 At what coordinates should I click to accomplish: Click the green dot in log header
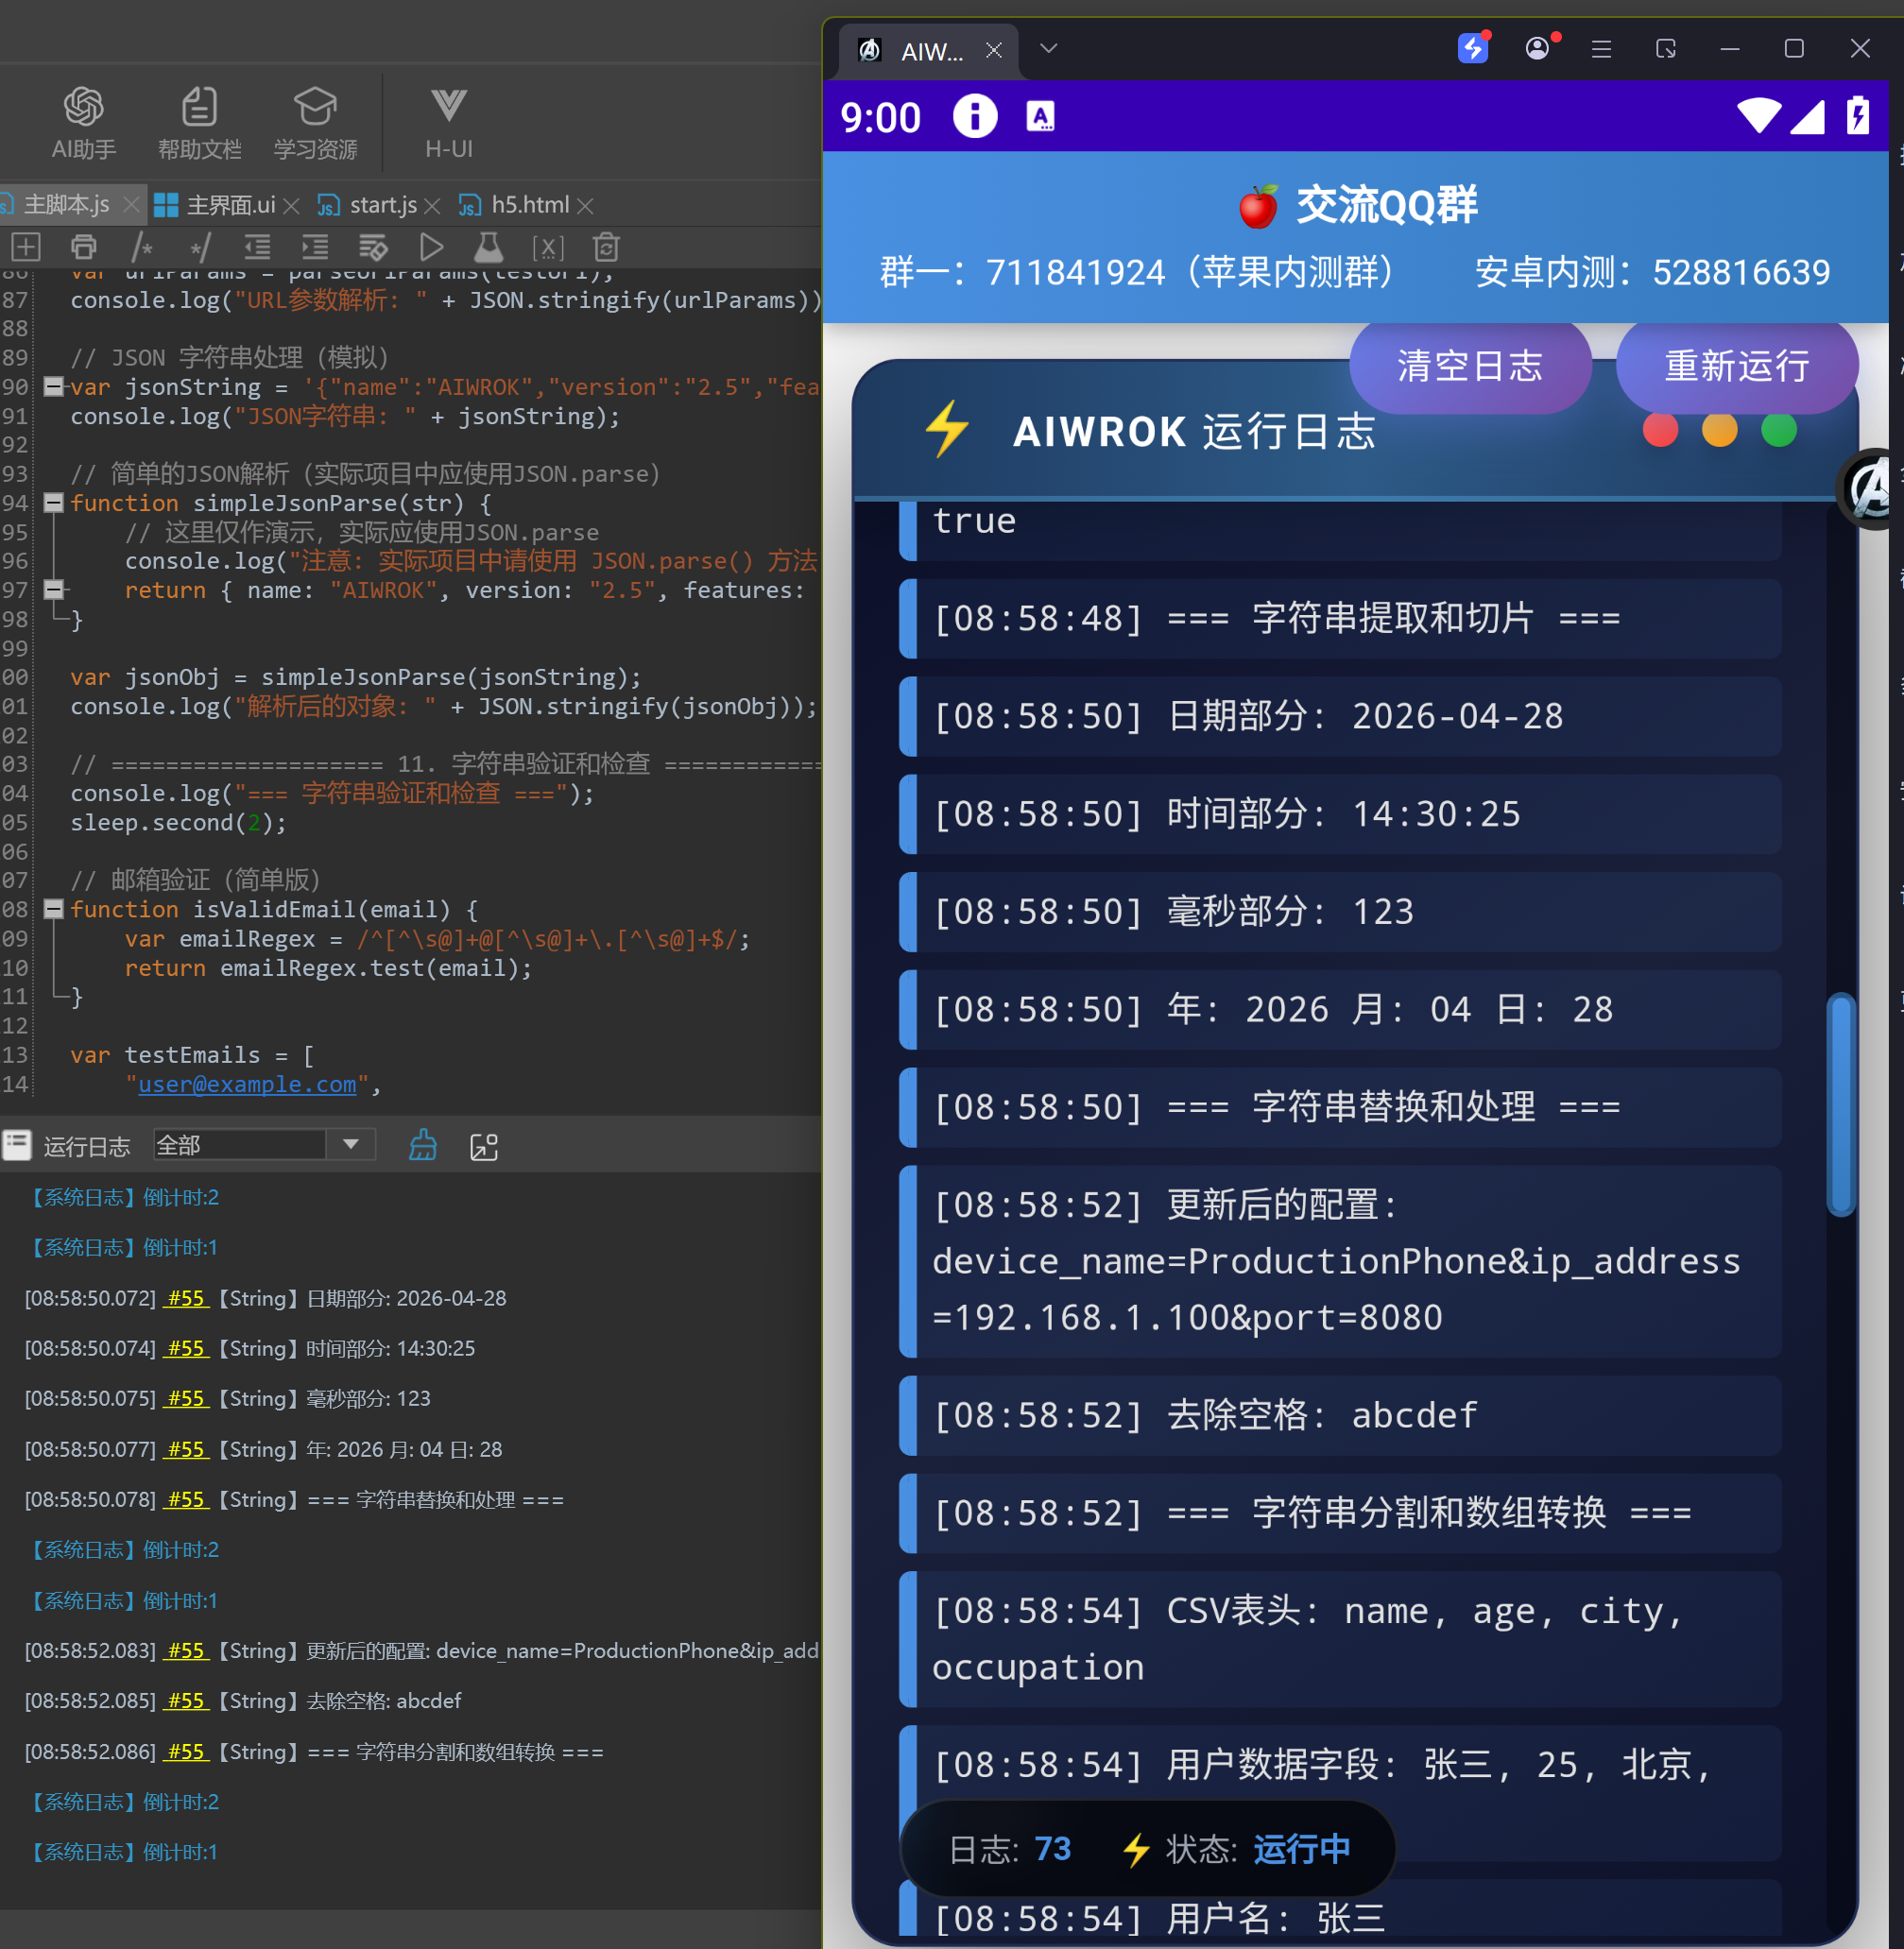tap(1778, 430)
